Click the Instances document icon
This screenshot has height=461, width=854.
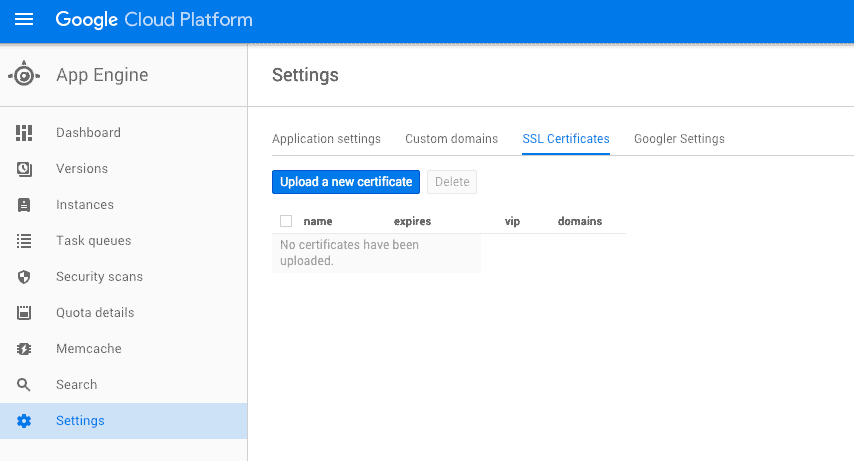[x=24, y=204]
